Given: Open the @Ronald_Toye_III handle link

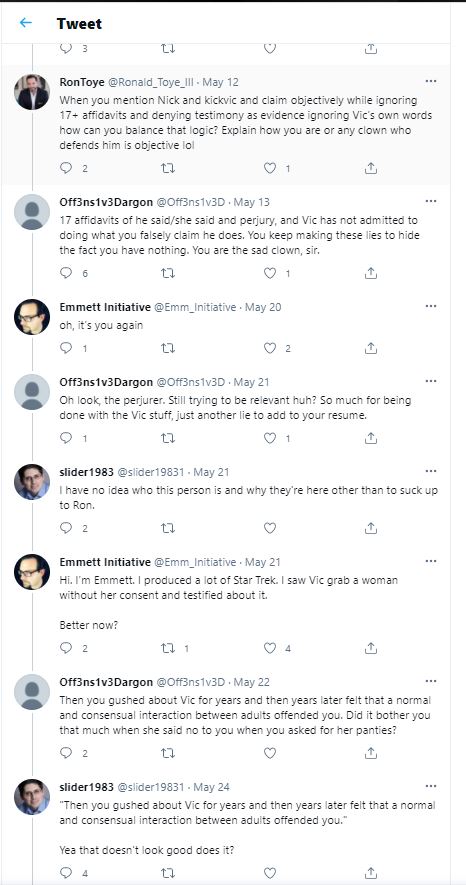Looking at the screenshot, I should 151,82.
